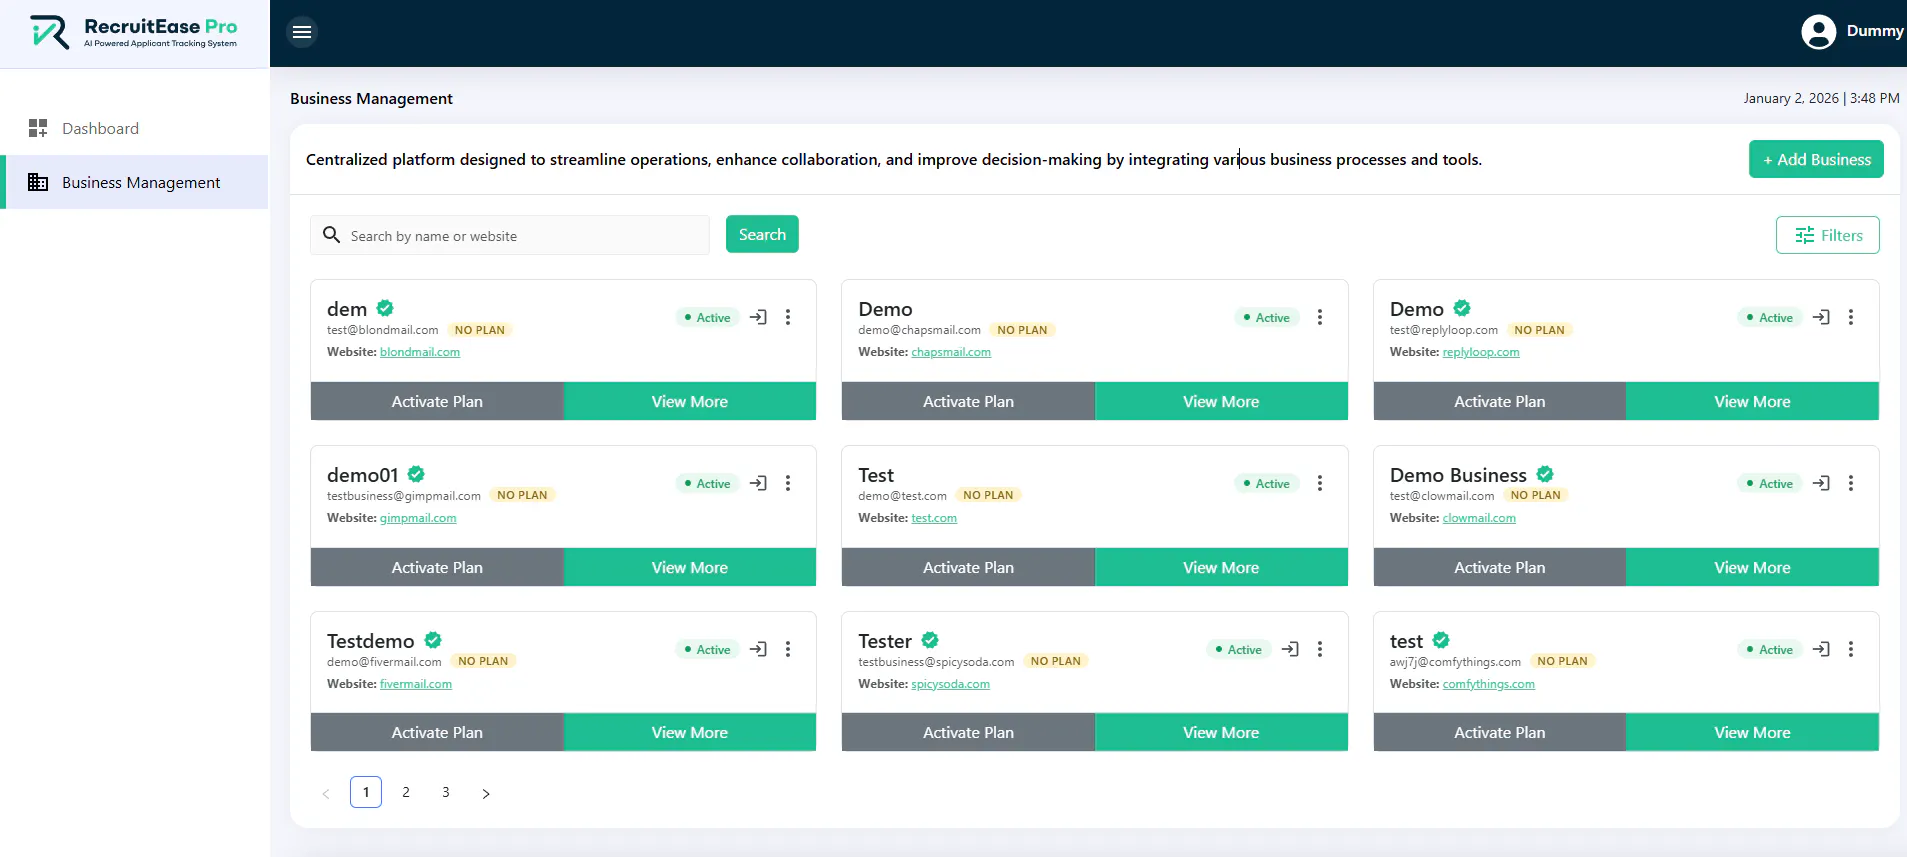Open clowmail.com website link
The width and height of the screenshot is (1907, 857).
point(1479,518)
